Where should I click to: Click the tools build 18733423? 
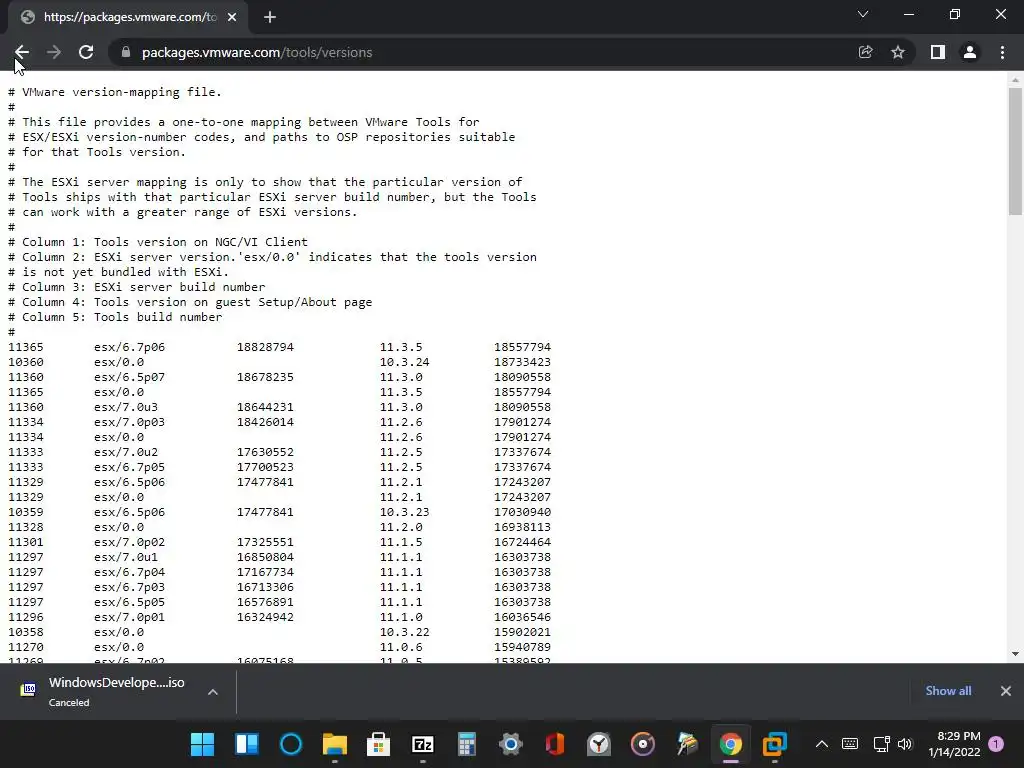coord(522,362)
